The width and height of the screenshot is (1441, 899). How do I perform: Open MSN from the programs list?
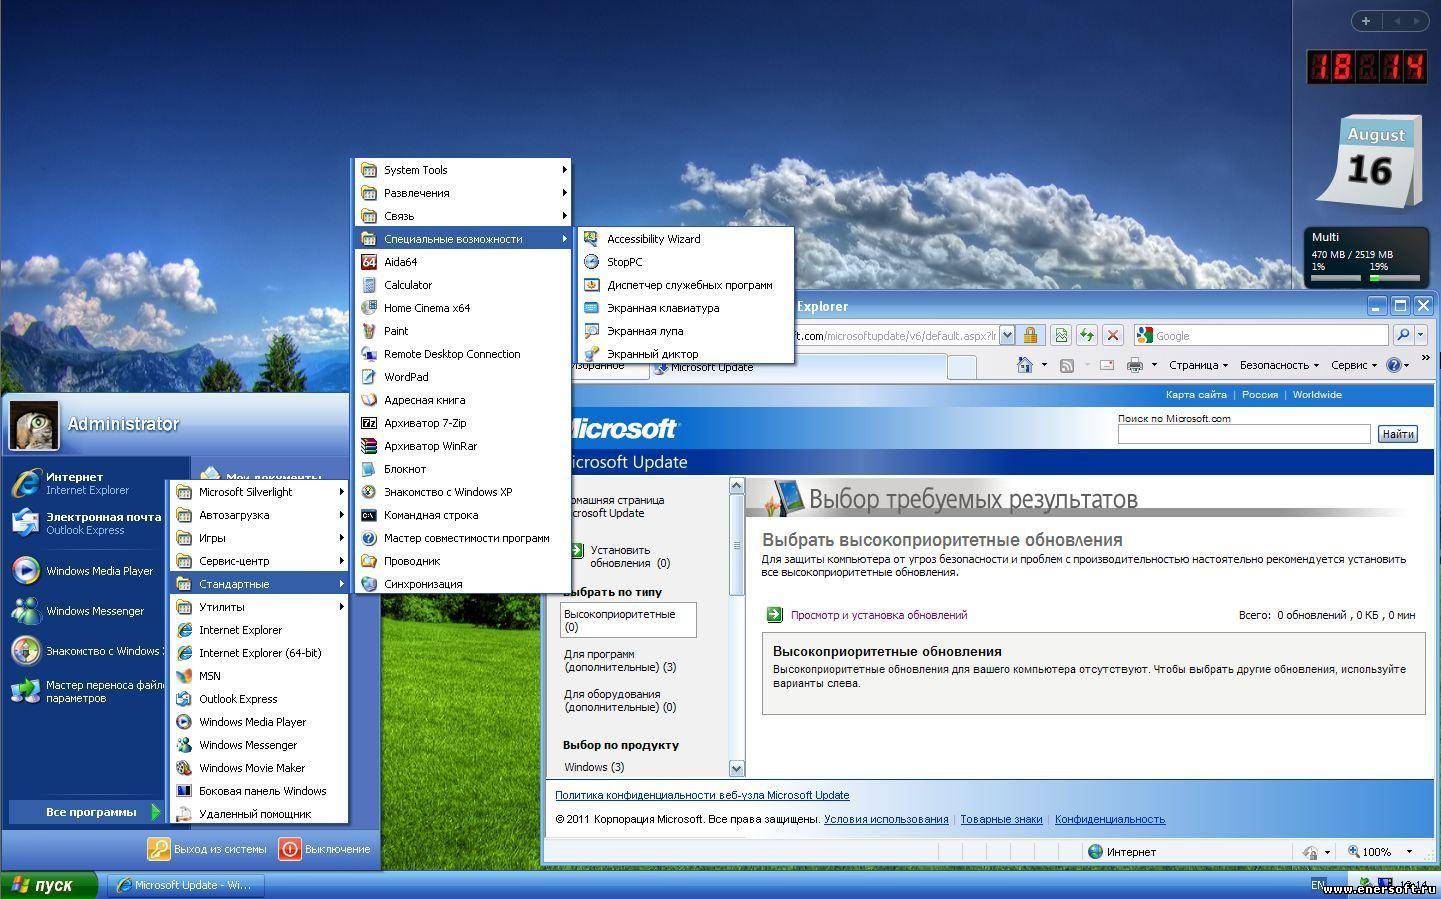coord(259,676)
